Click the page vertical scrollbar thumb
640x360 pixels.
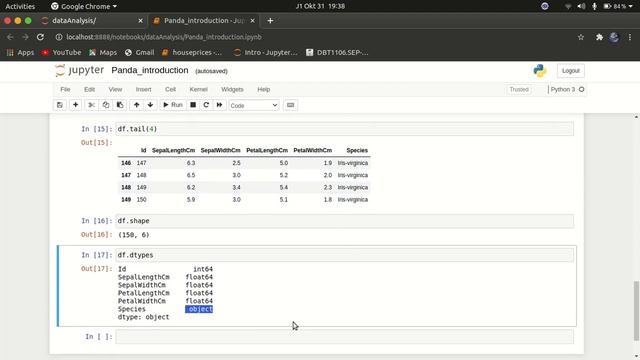(636, 310)
